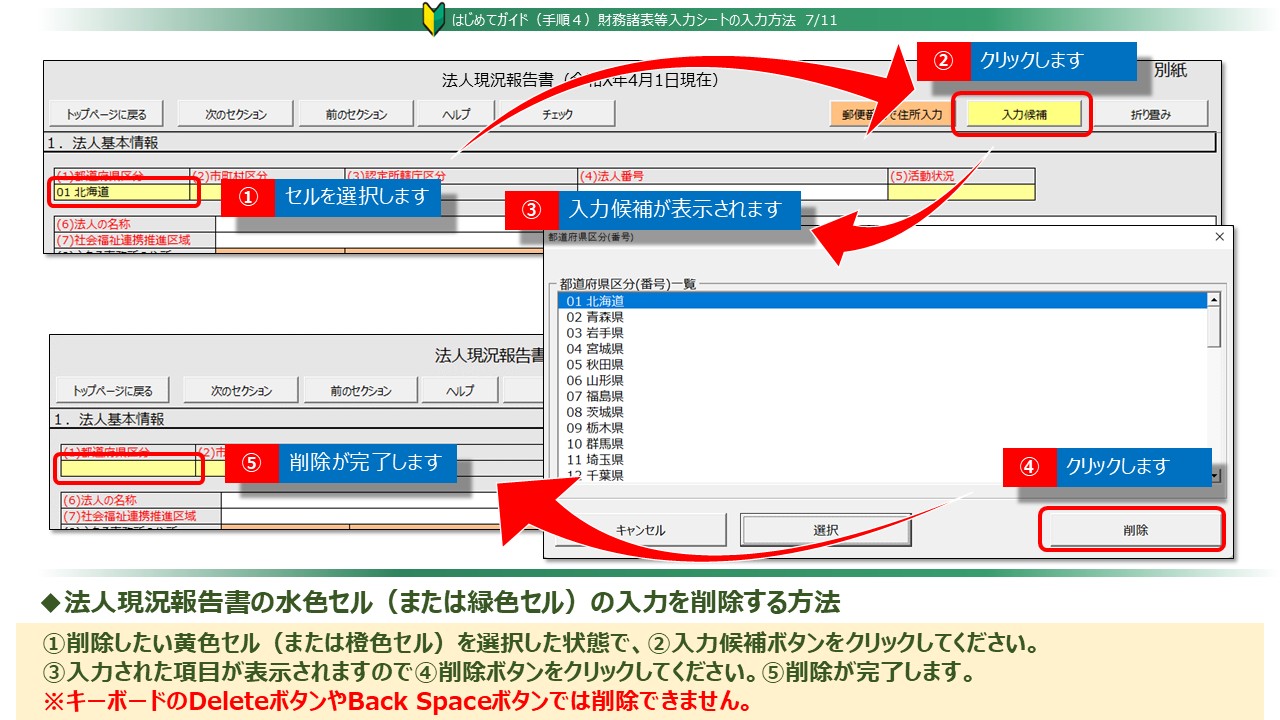Image resolution: width=1280 pixels, height=720 pixels.
Task: Click the 選択 button in the dialog
Action: tap(825, 530)
